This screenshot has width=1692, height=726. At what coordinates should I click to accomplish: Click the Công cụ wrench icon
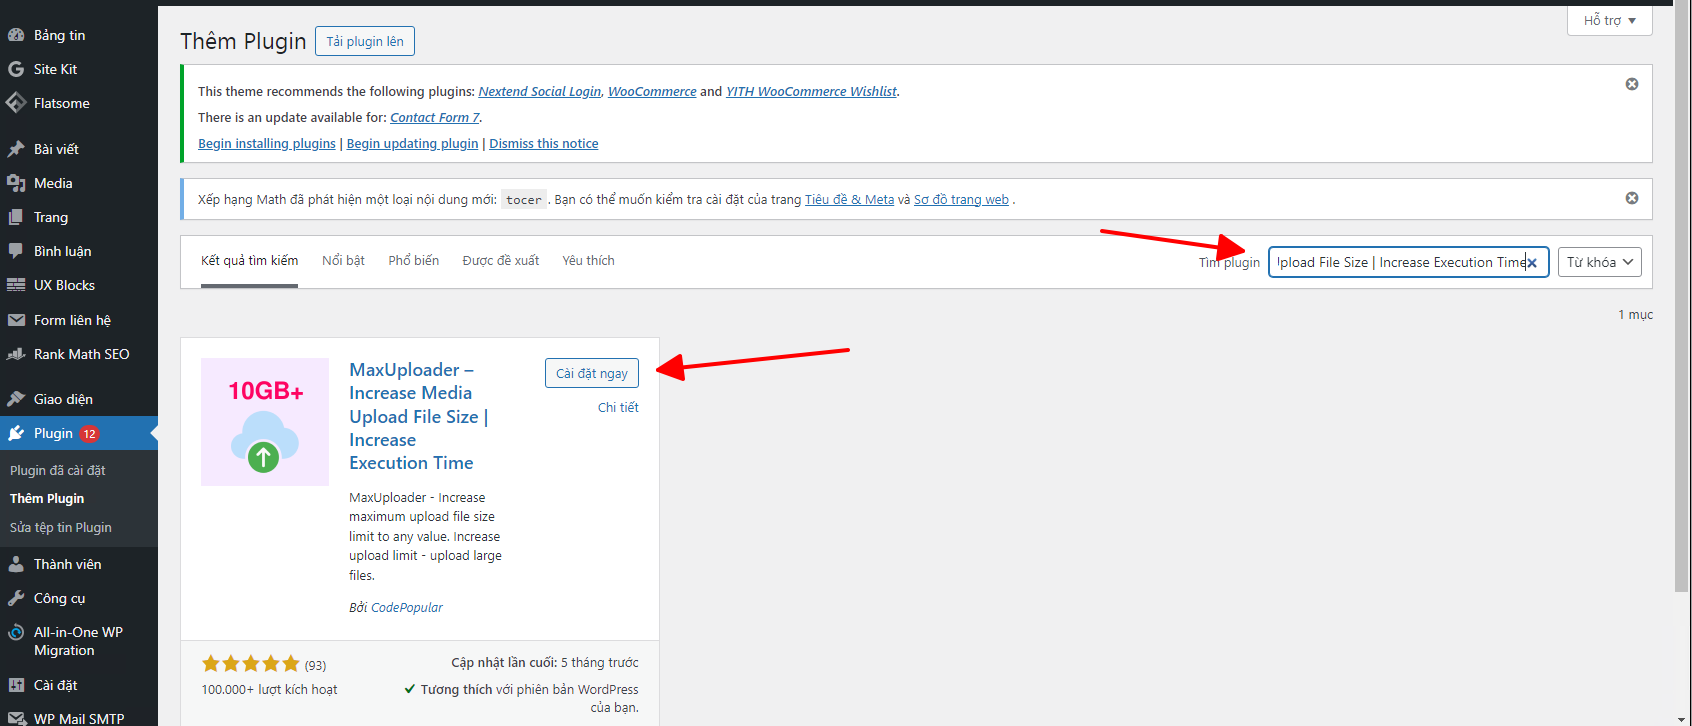coord(16,598)
